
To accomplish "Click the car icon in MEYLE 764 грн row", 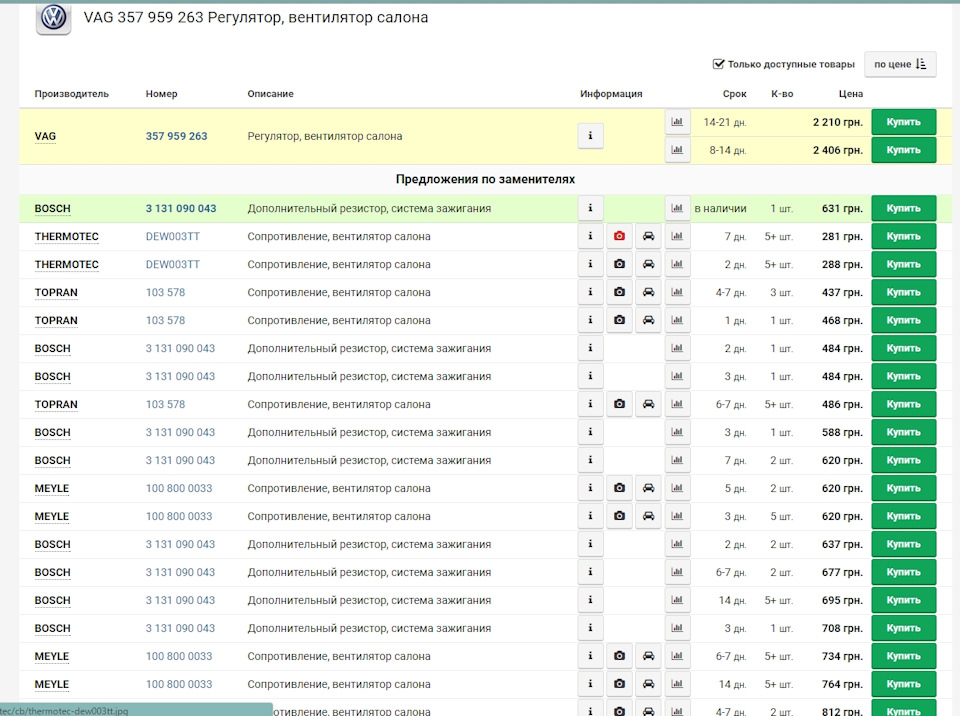I will [x=648, y=684].
